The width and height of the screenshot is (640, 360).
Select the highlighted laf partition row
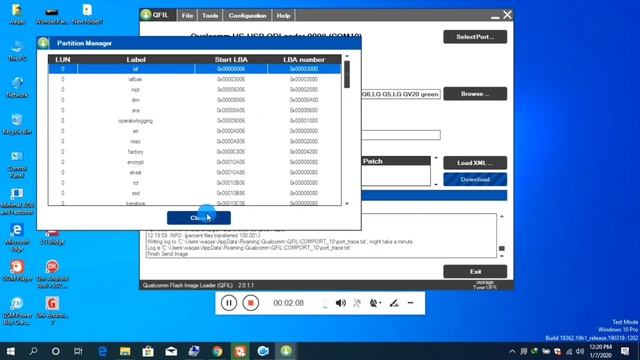tap(195, 69)
